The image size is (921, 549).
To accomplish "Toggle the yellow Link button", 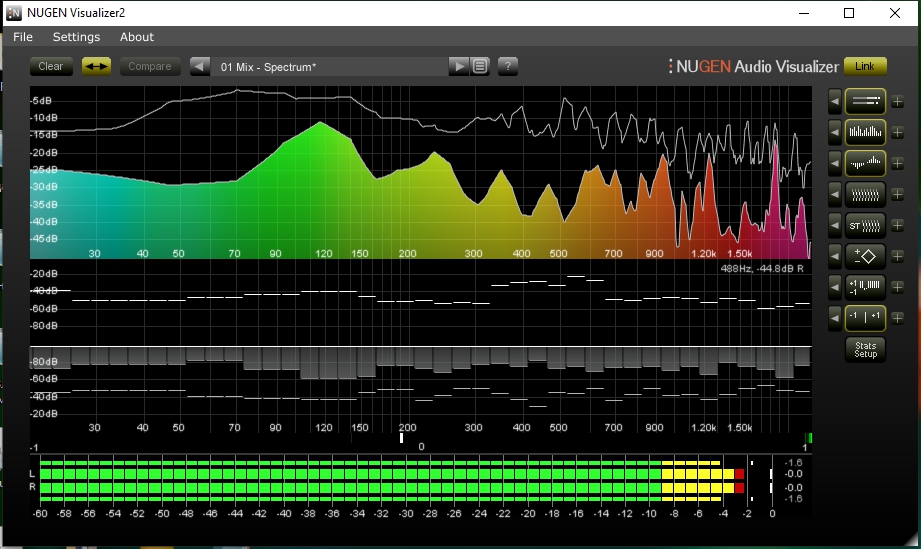I will point(865,67).
